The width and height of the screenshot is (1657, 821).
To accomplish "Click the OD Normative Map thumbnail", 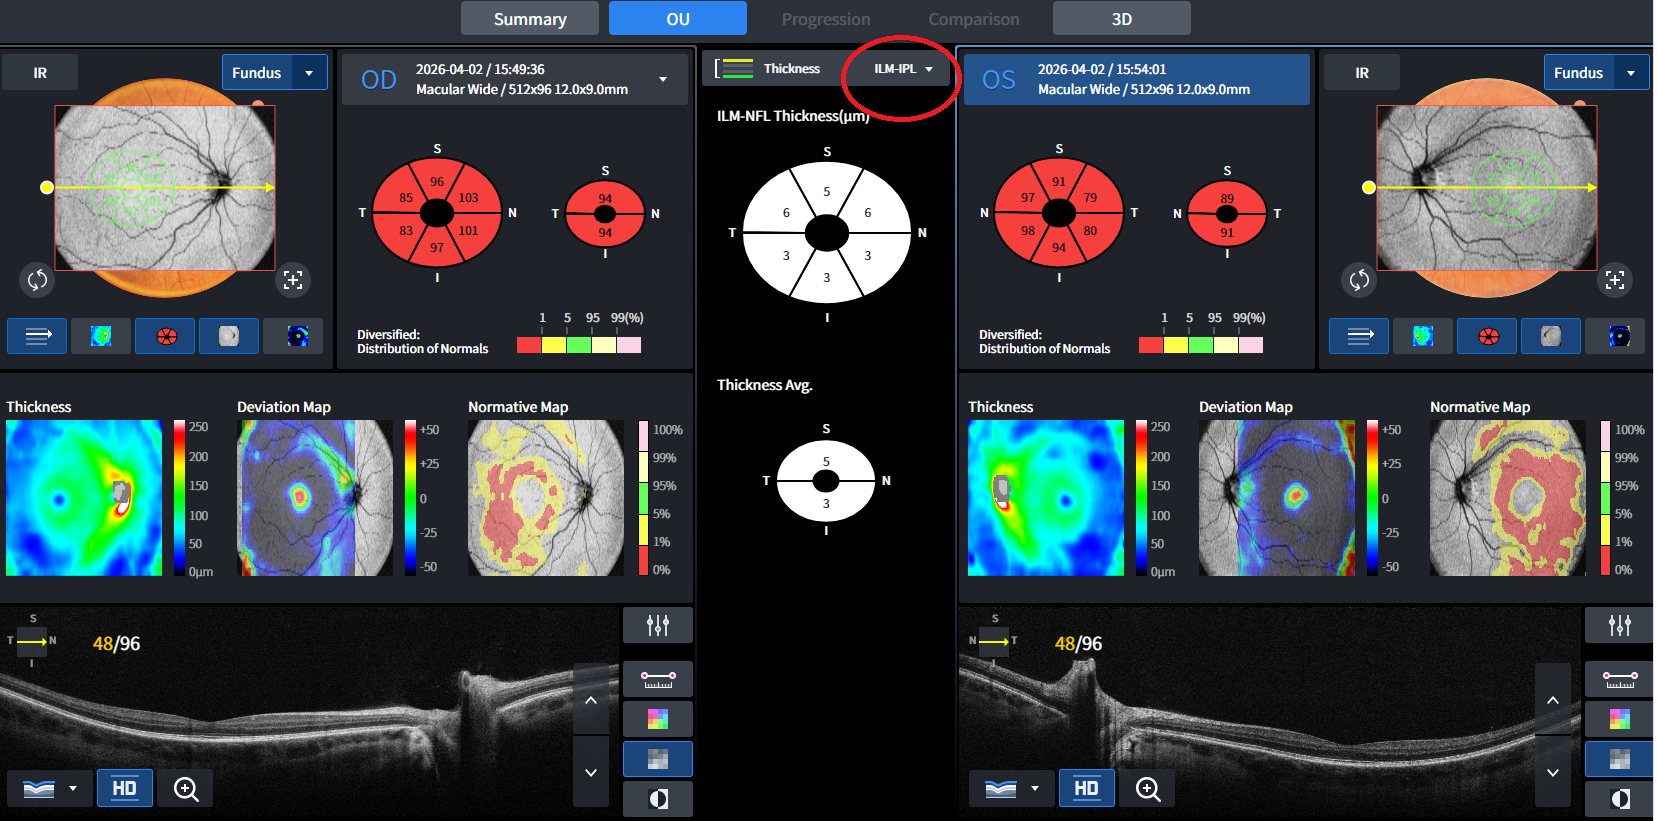I will point(546,498).
